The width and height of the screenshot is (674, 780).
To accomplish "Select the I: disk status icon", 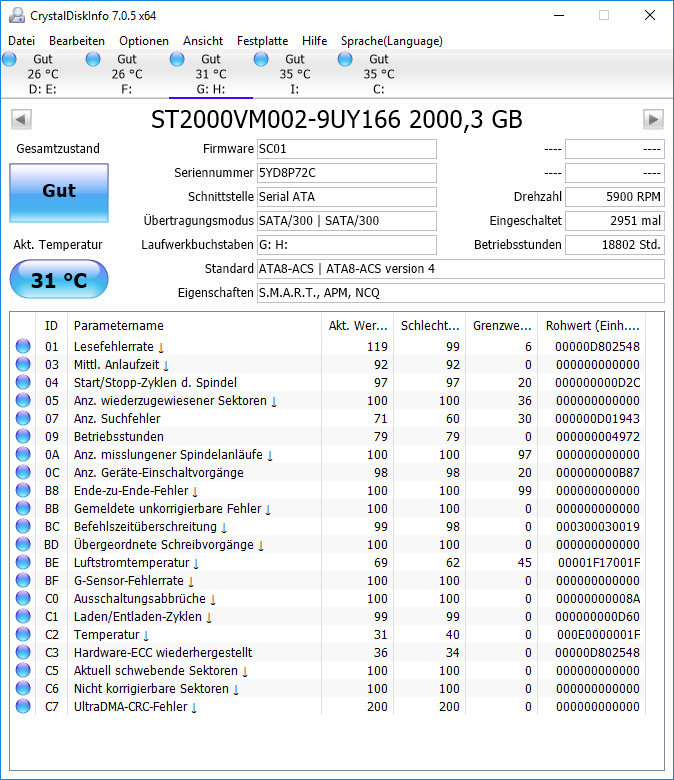I will point(261,60).
